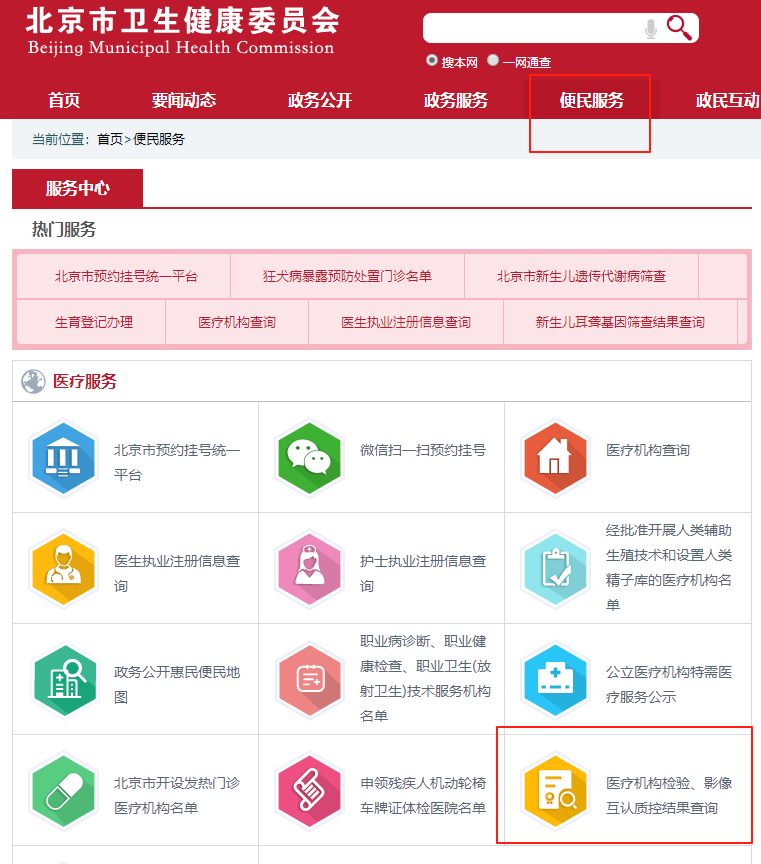This screenshot has height=864, width=761.
Task: Click 北京市预约挂号统一平台 text in 医疗服务 grid
Action: 177,462
